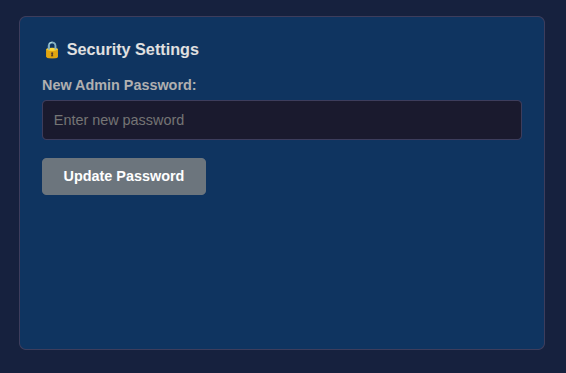566x373 pixels.
Task: Click the lock symbol next to the panel title
Action: pos(52,49)
